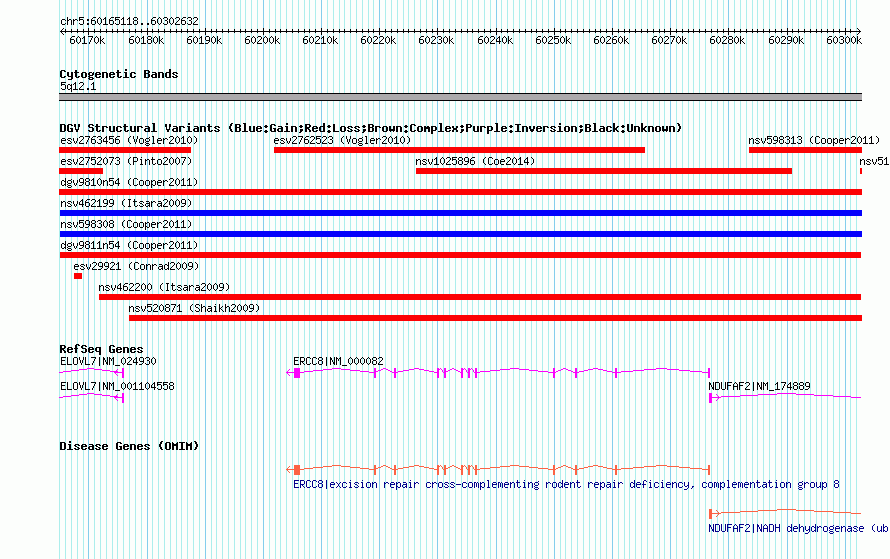Open the ERCC8 excision repair description link
Viewport: 890px width, 559px height.
tap(566, 485)
